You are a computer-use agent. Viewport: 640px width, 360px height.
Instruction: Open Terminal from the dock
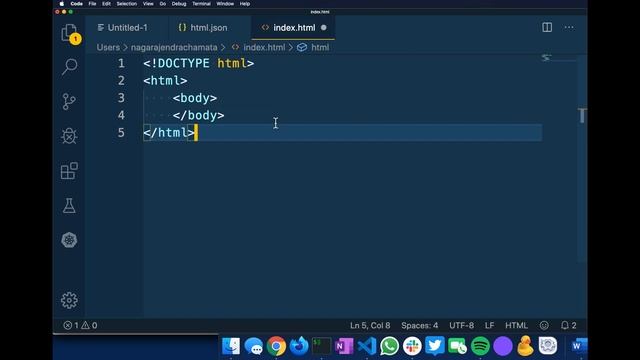322,346
